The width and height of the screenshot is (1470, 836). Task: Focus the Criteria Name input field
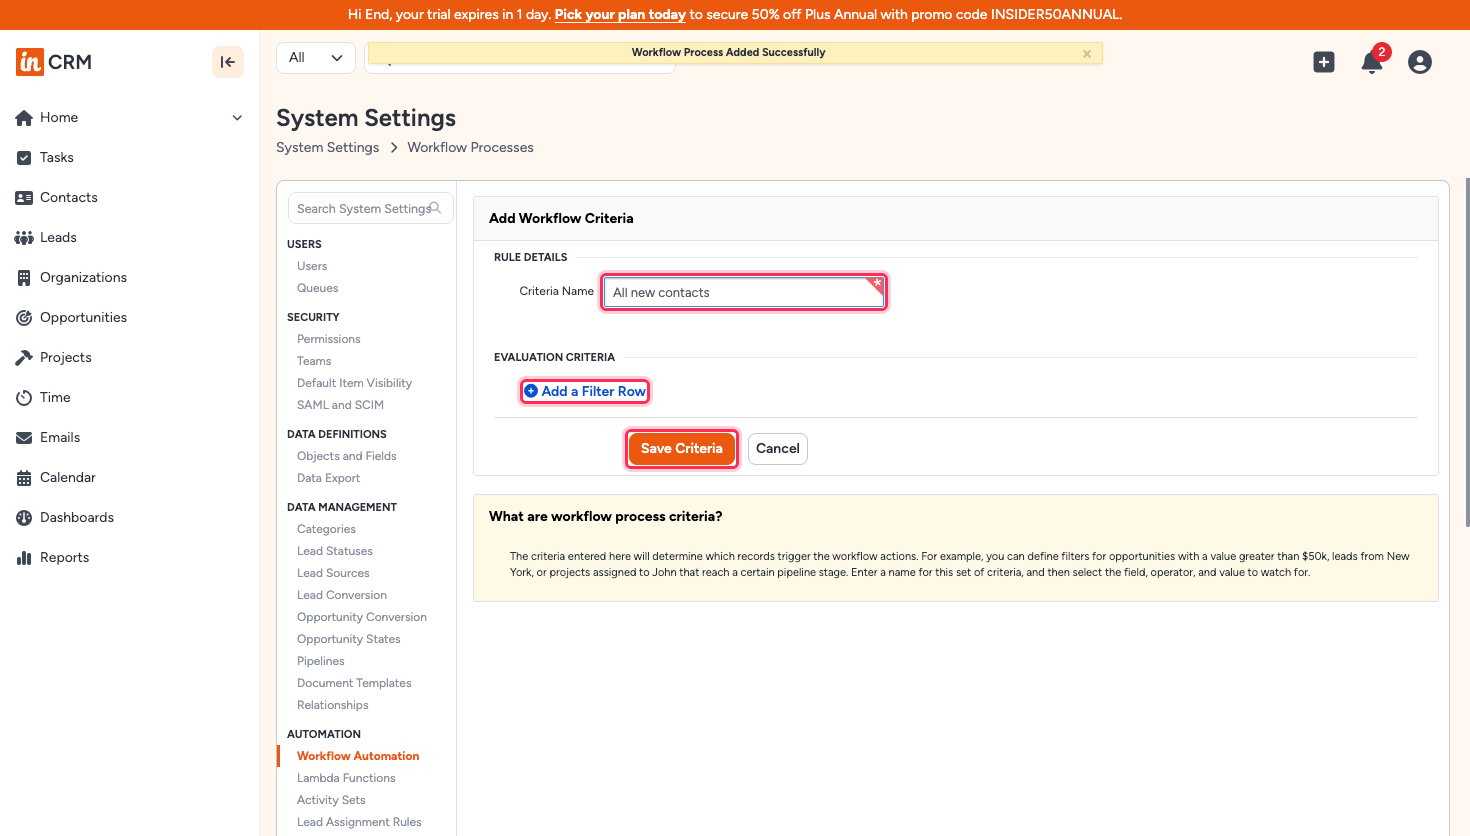tap(743, 292)
